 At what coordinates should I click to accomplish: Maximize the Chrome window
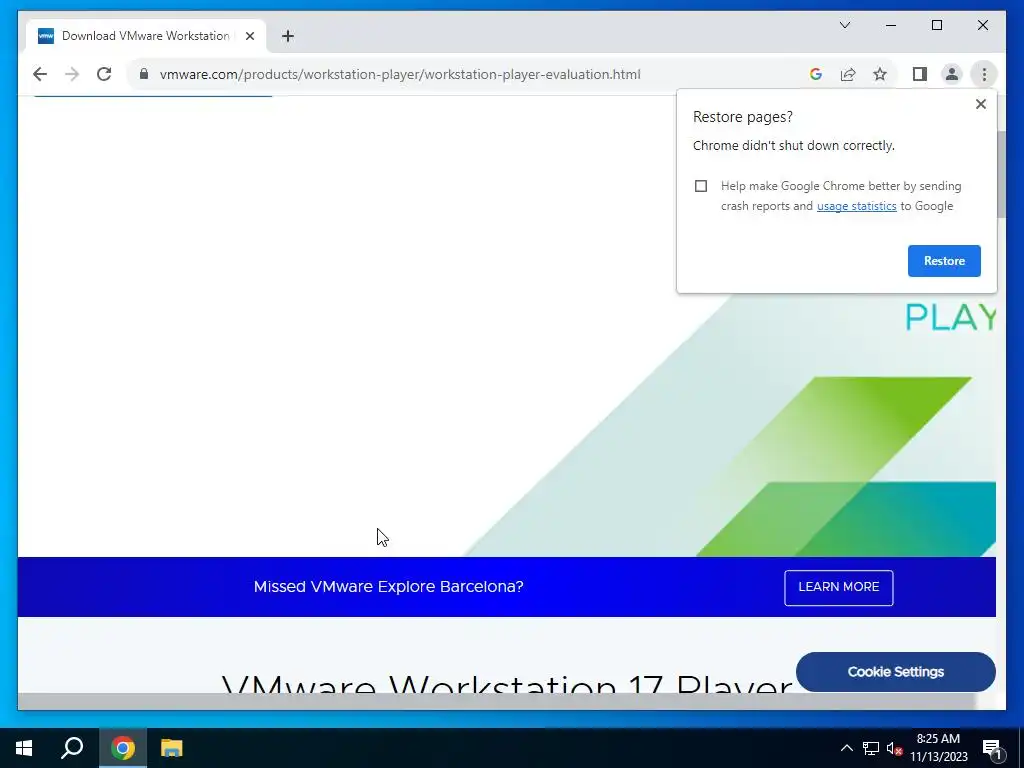click(x=936, y=25)
